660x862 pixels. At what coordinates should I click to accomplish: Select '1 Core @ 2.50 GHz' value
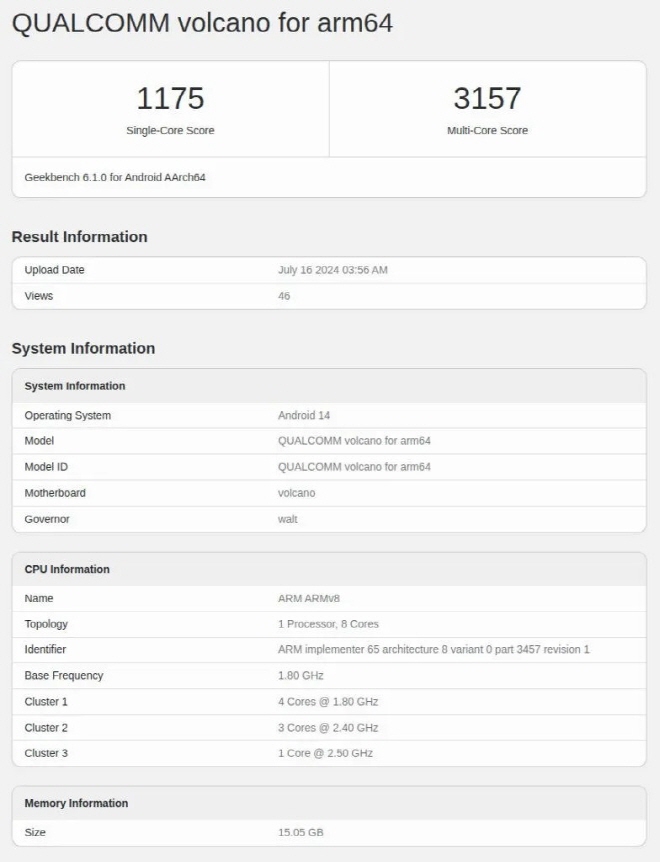tap(325, 753)
